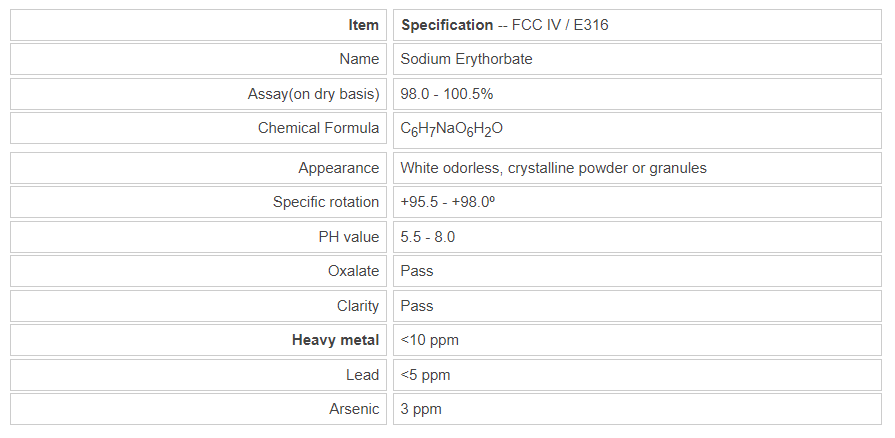Image resolution: width=895 pixels, height=438 pixels.
Task: Select the '<5 ppm' lead value
Action: pyautogui.click(x=426, y=375)
